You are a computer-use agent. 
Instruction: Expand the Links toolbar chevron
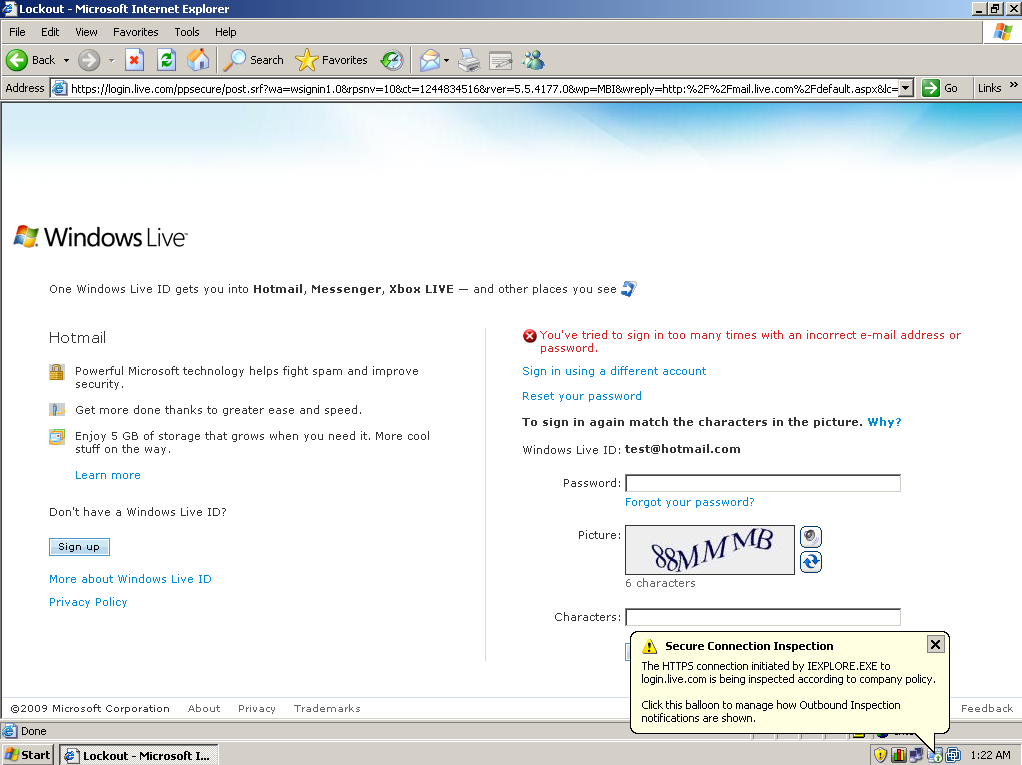coord(1014,85)
